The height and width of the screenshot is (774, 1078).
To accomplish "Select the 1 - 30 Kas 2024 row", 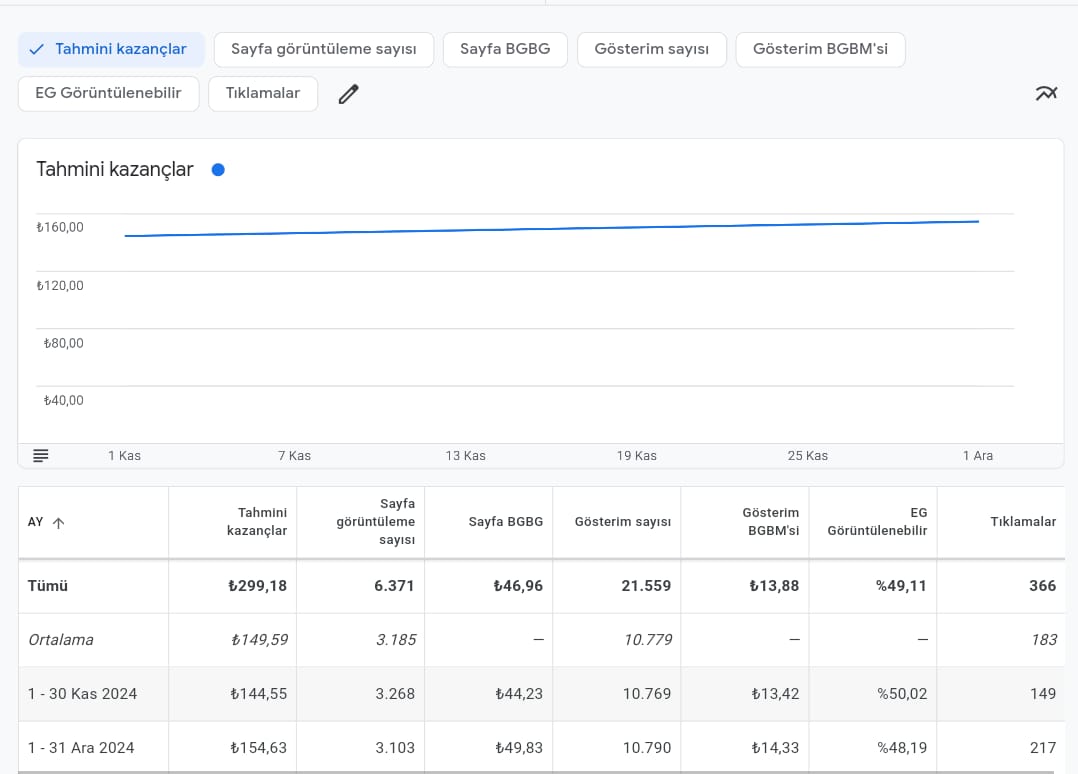I will pyautogui.click(x=541, y=694).
